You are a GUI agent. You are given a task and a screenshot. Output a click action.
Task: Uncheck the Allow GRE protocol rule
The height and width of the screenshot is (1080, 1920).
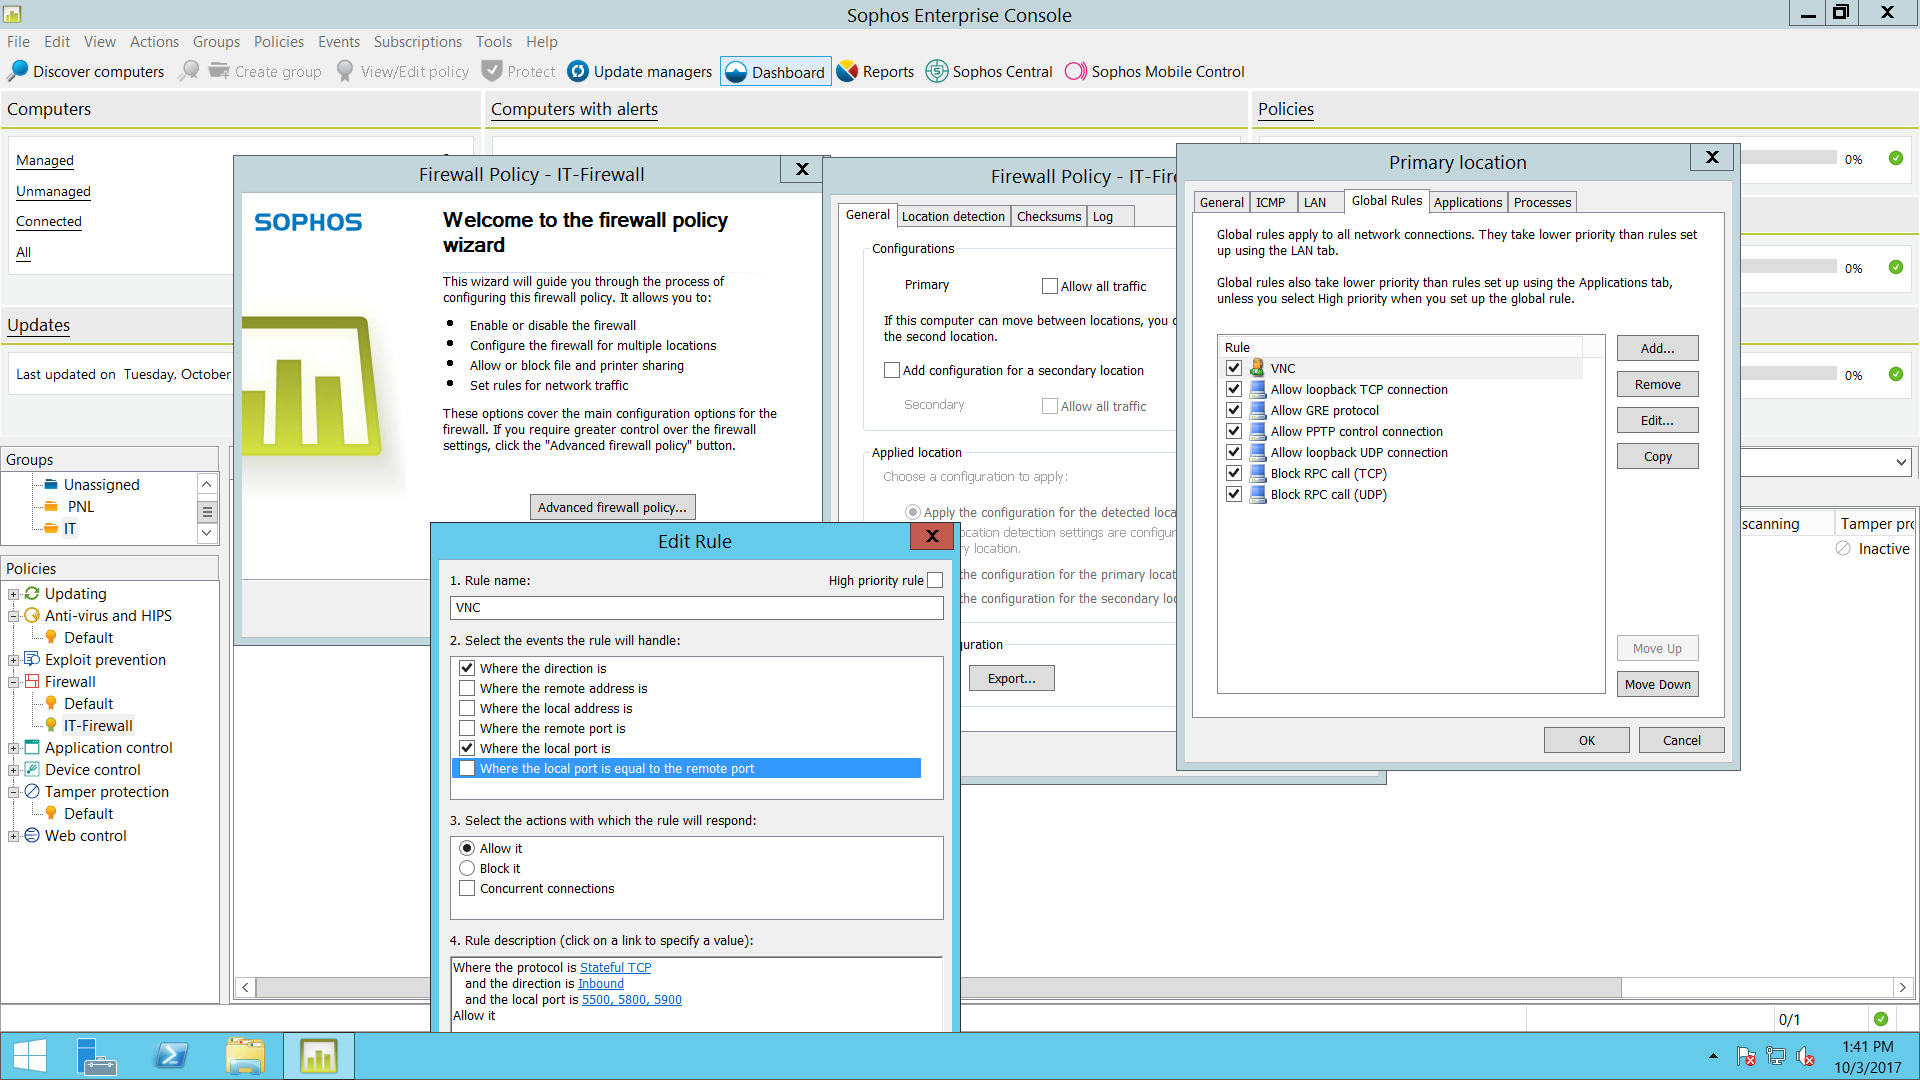coord(1234,410)
